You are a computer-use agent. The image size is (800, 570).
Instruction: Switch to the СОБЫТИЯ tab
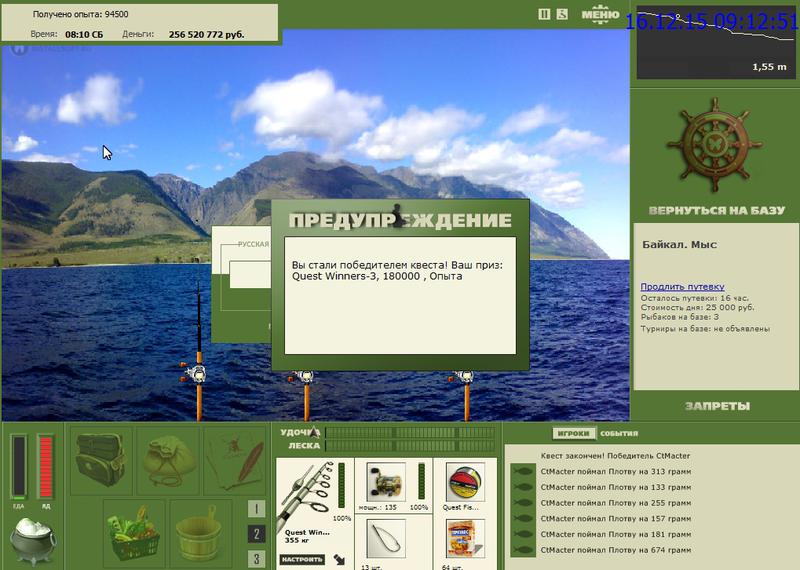(619, 433)
